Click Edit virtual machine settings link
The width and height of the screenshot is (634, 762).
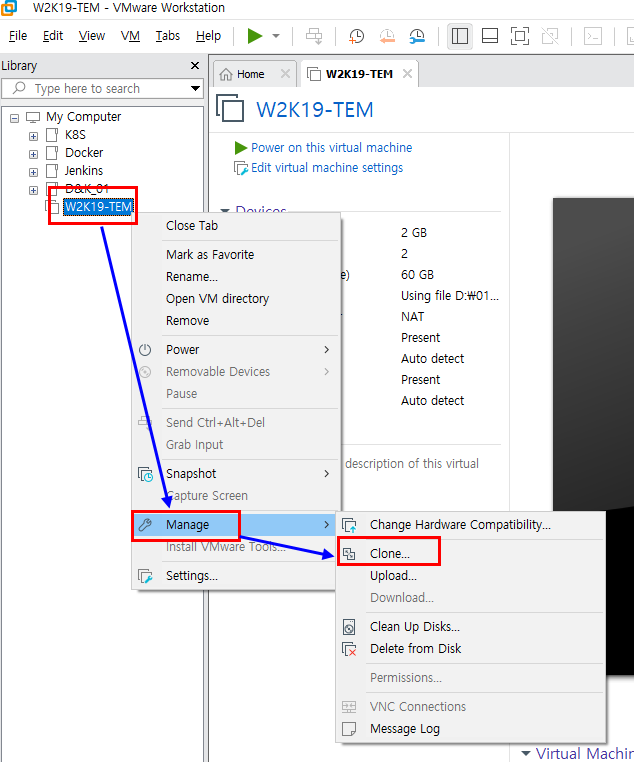(x=327, y=168)
